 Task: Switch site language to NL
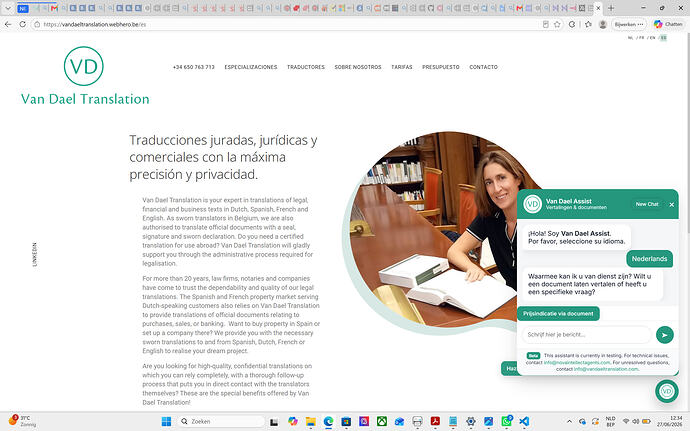click(x=630, y=38)
